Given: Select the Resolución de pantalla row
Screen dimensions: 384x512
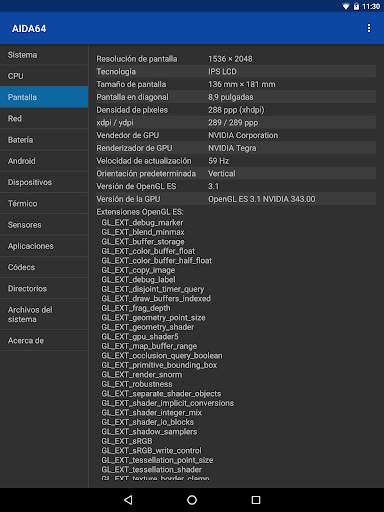Looking at the screenshot, I should [236, 59].
